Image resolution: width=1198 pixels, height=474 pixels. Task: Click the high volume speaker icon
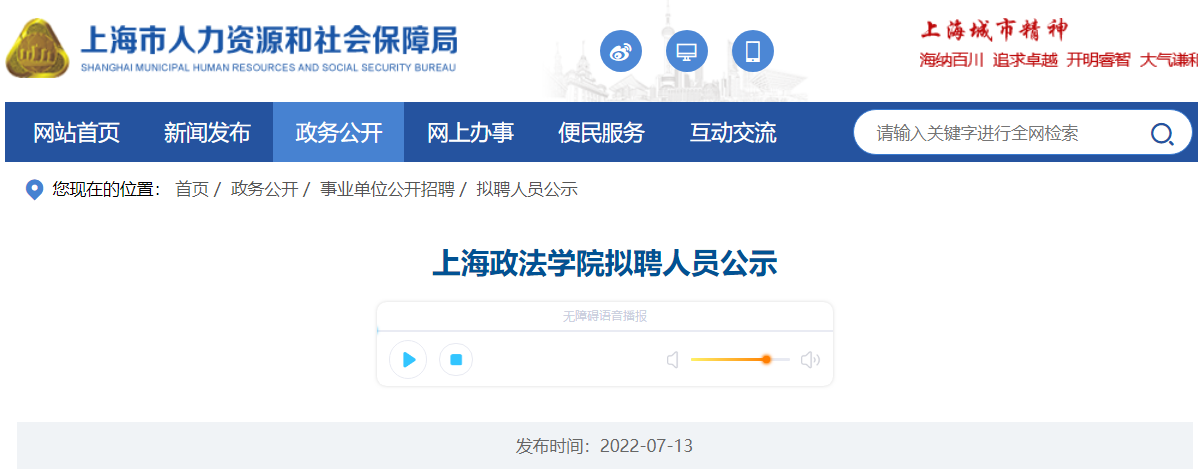[x=810, y=359]
